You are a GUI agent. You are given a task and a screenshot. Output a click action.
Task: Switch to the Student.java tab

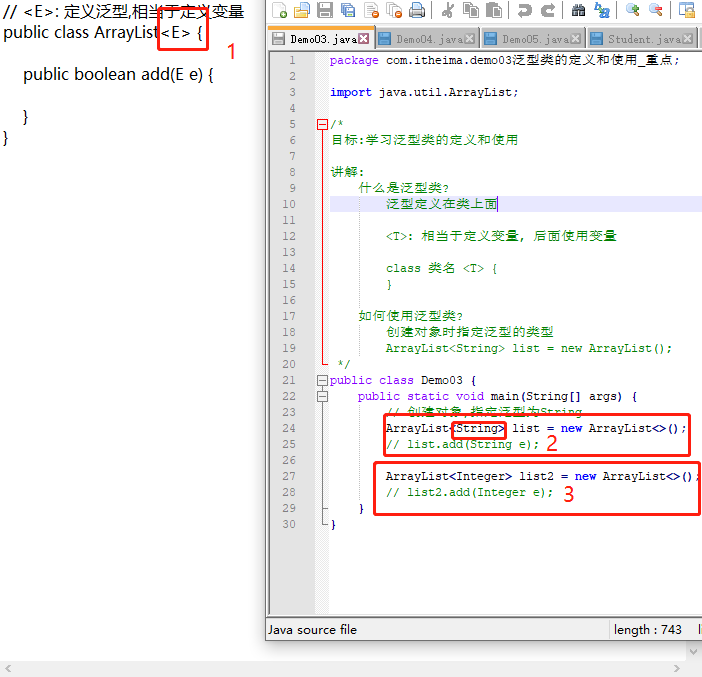[642, 39]
